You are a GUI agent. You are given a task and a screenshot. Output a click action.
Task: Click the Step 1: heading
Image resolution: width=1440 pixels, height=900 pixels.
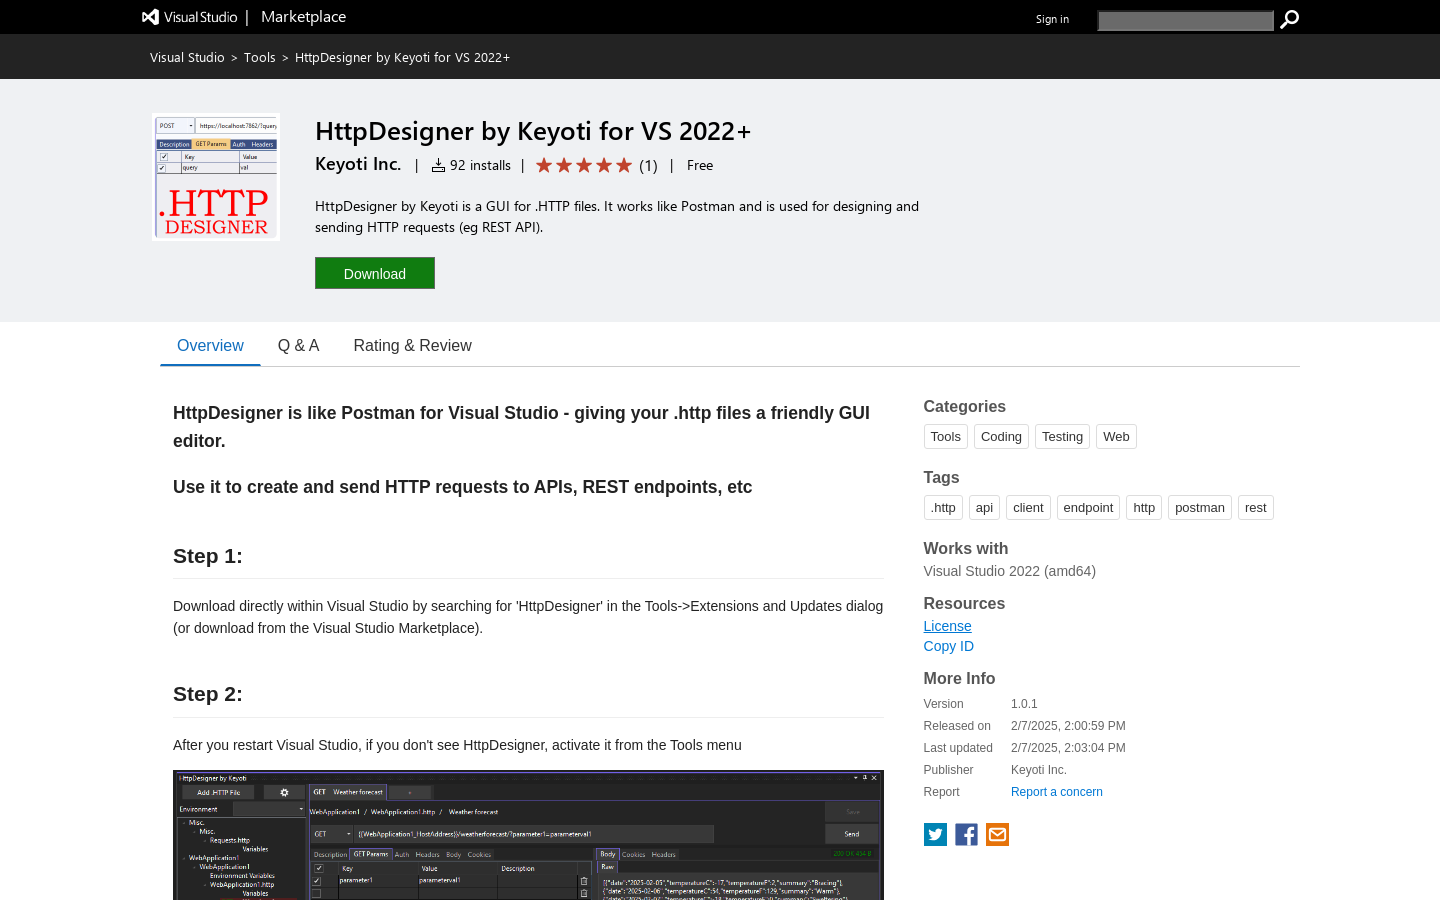(208, 556)
